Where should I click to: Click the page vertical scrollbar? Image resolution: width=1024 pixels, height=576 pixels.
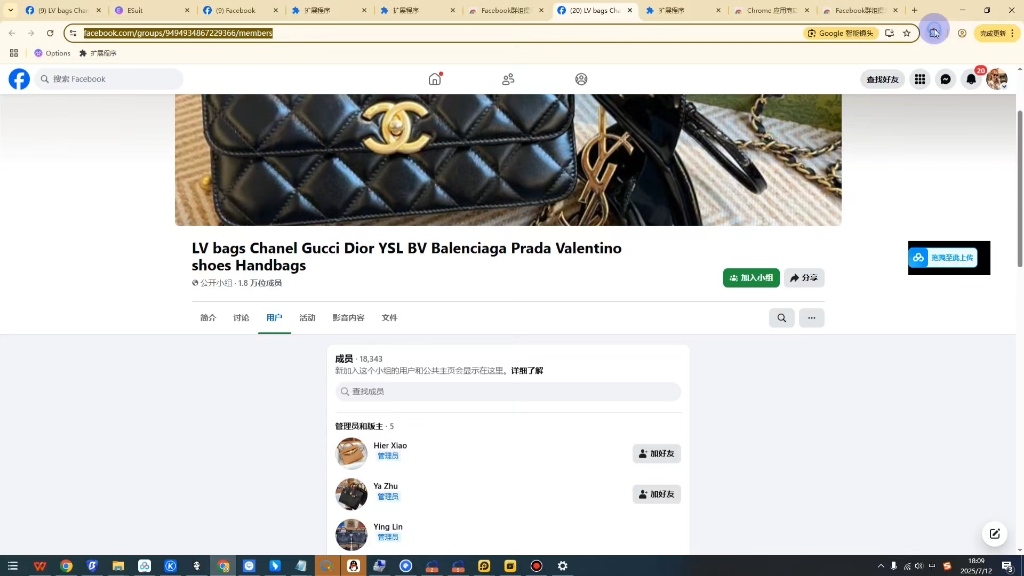pyautogui.click(x=1019, y=189)
